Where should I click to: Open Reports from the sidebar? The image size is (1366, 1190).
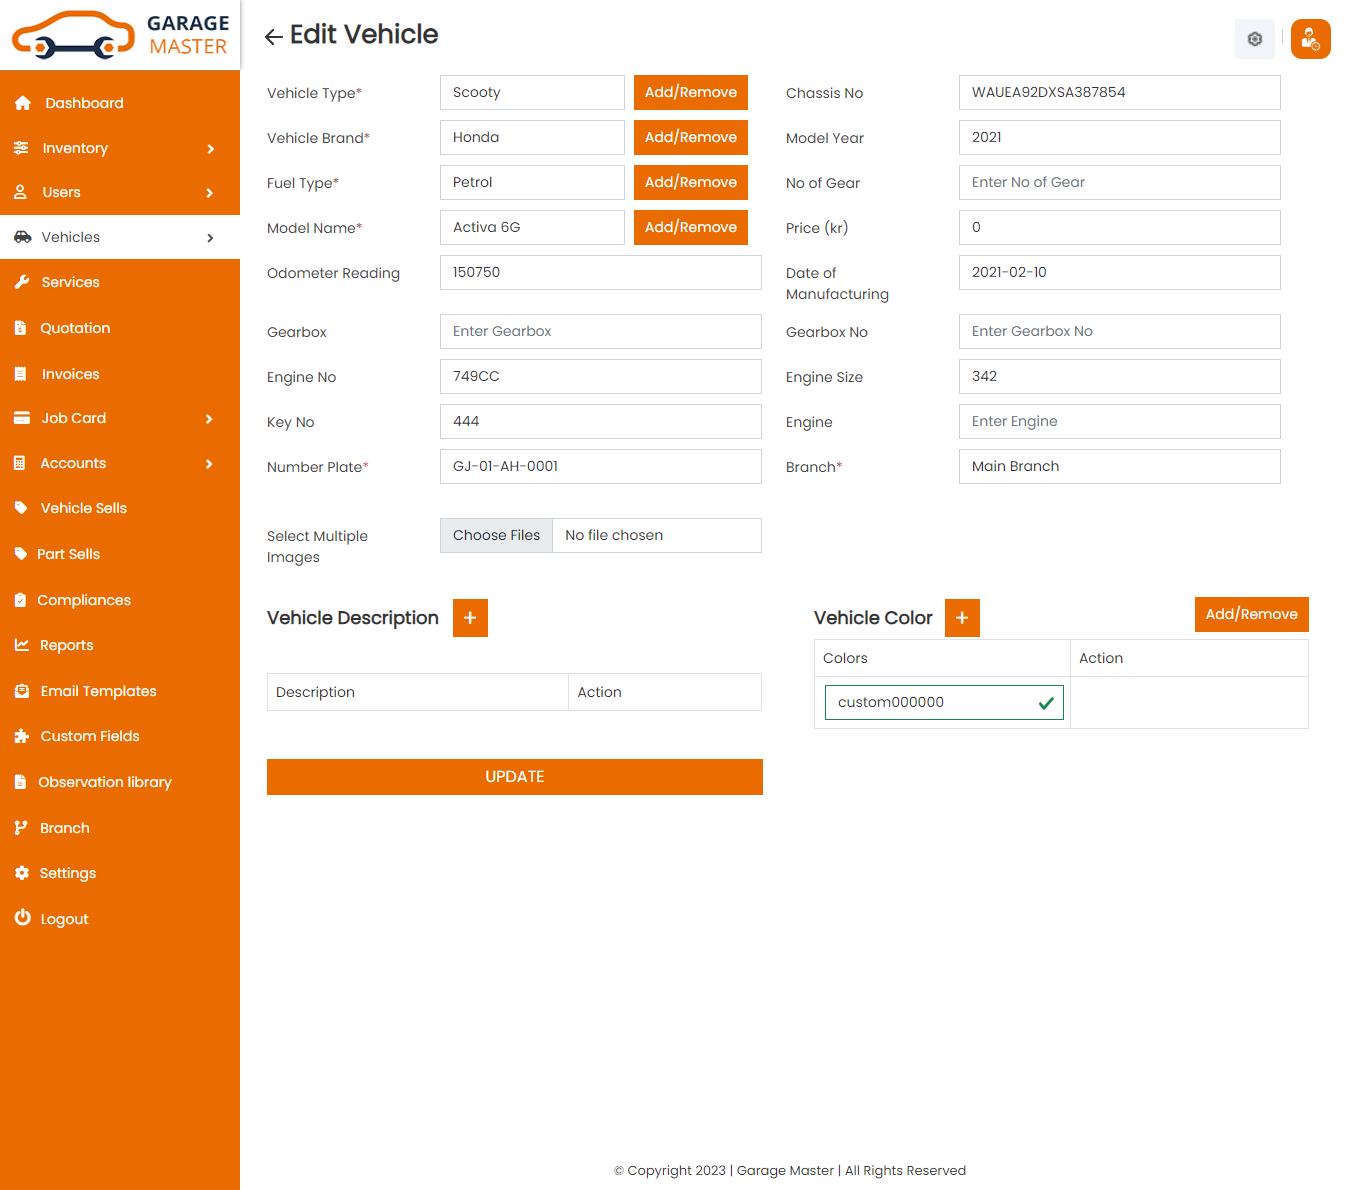click(66, 645)
